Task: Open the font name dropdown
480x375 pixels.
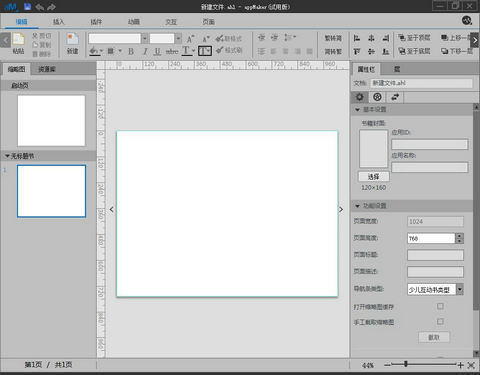Action: 145,38
